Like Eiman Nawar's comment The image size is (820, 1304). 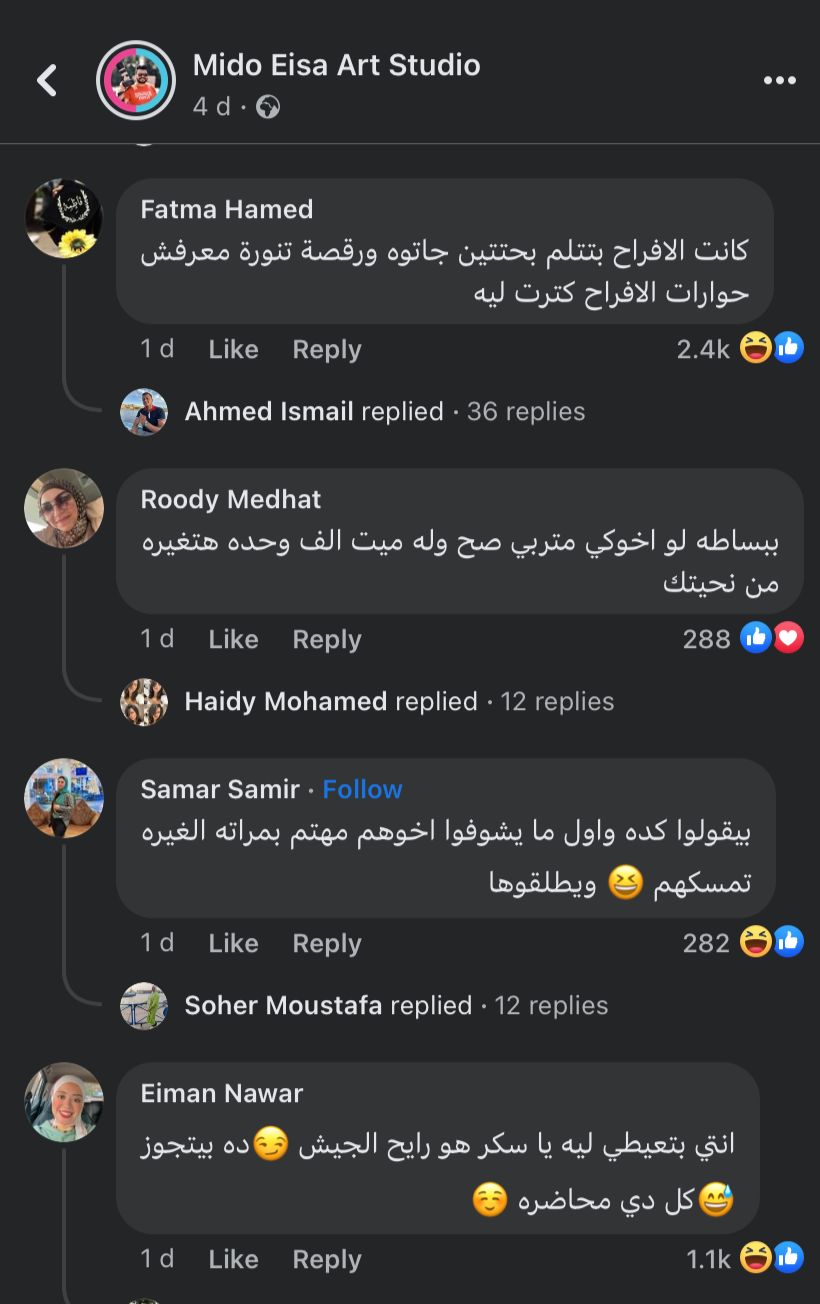click(x=233, y=1259)
